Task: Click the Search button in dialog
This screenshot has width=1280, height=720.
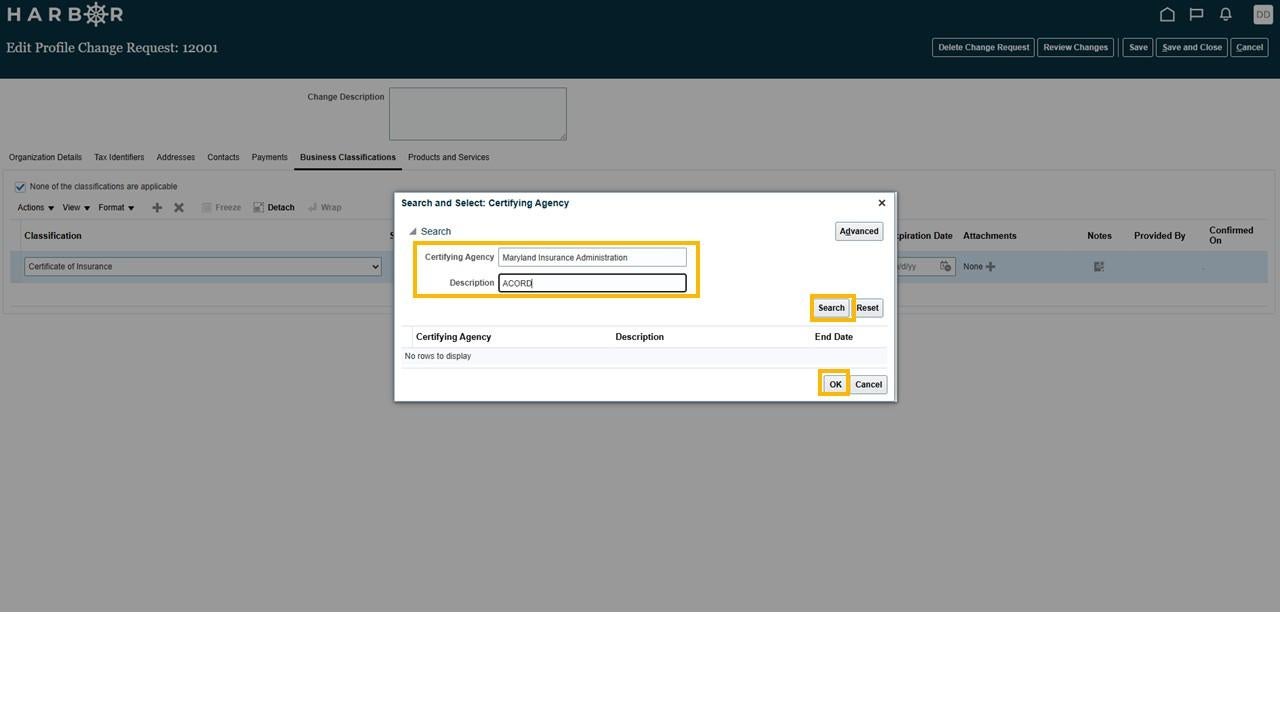Action: click(x=832, y=308)
